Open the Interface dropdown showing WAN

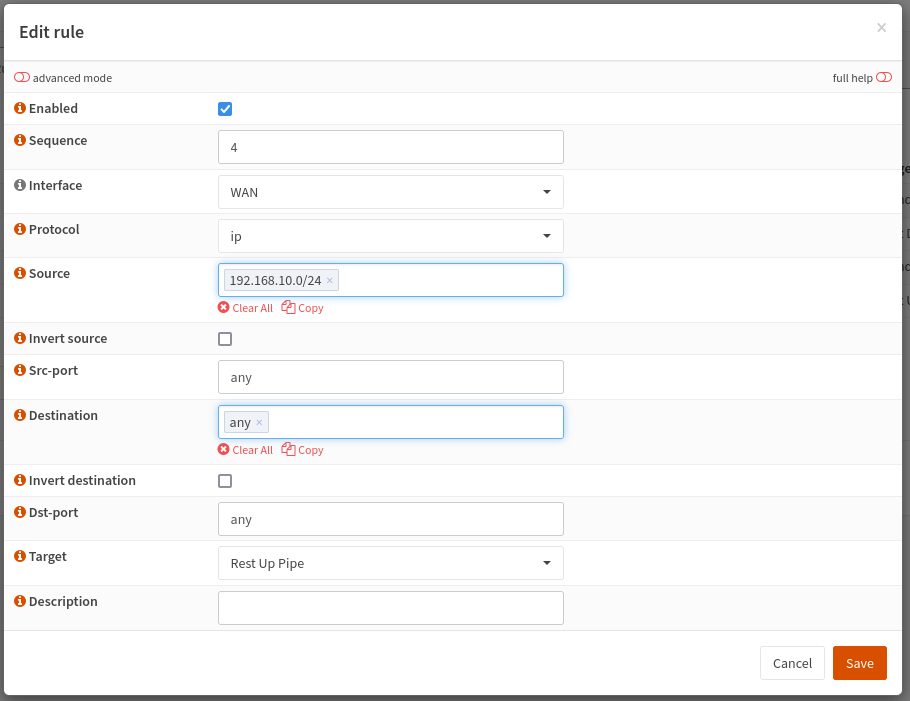[x=390, y=191]
